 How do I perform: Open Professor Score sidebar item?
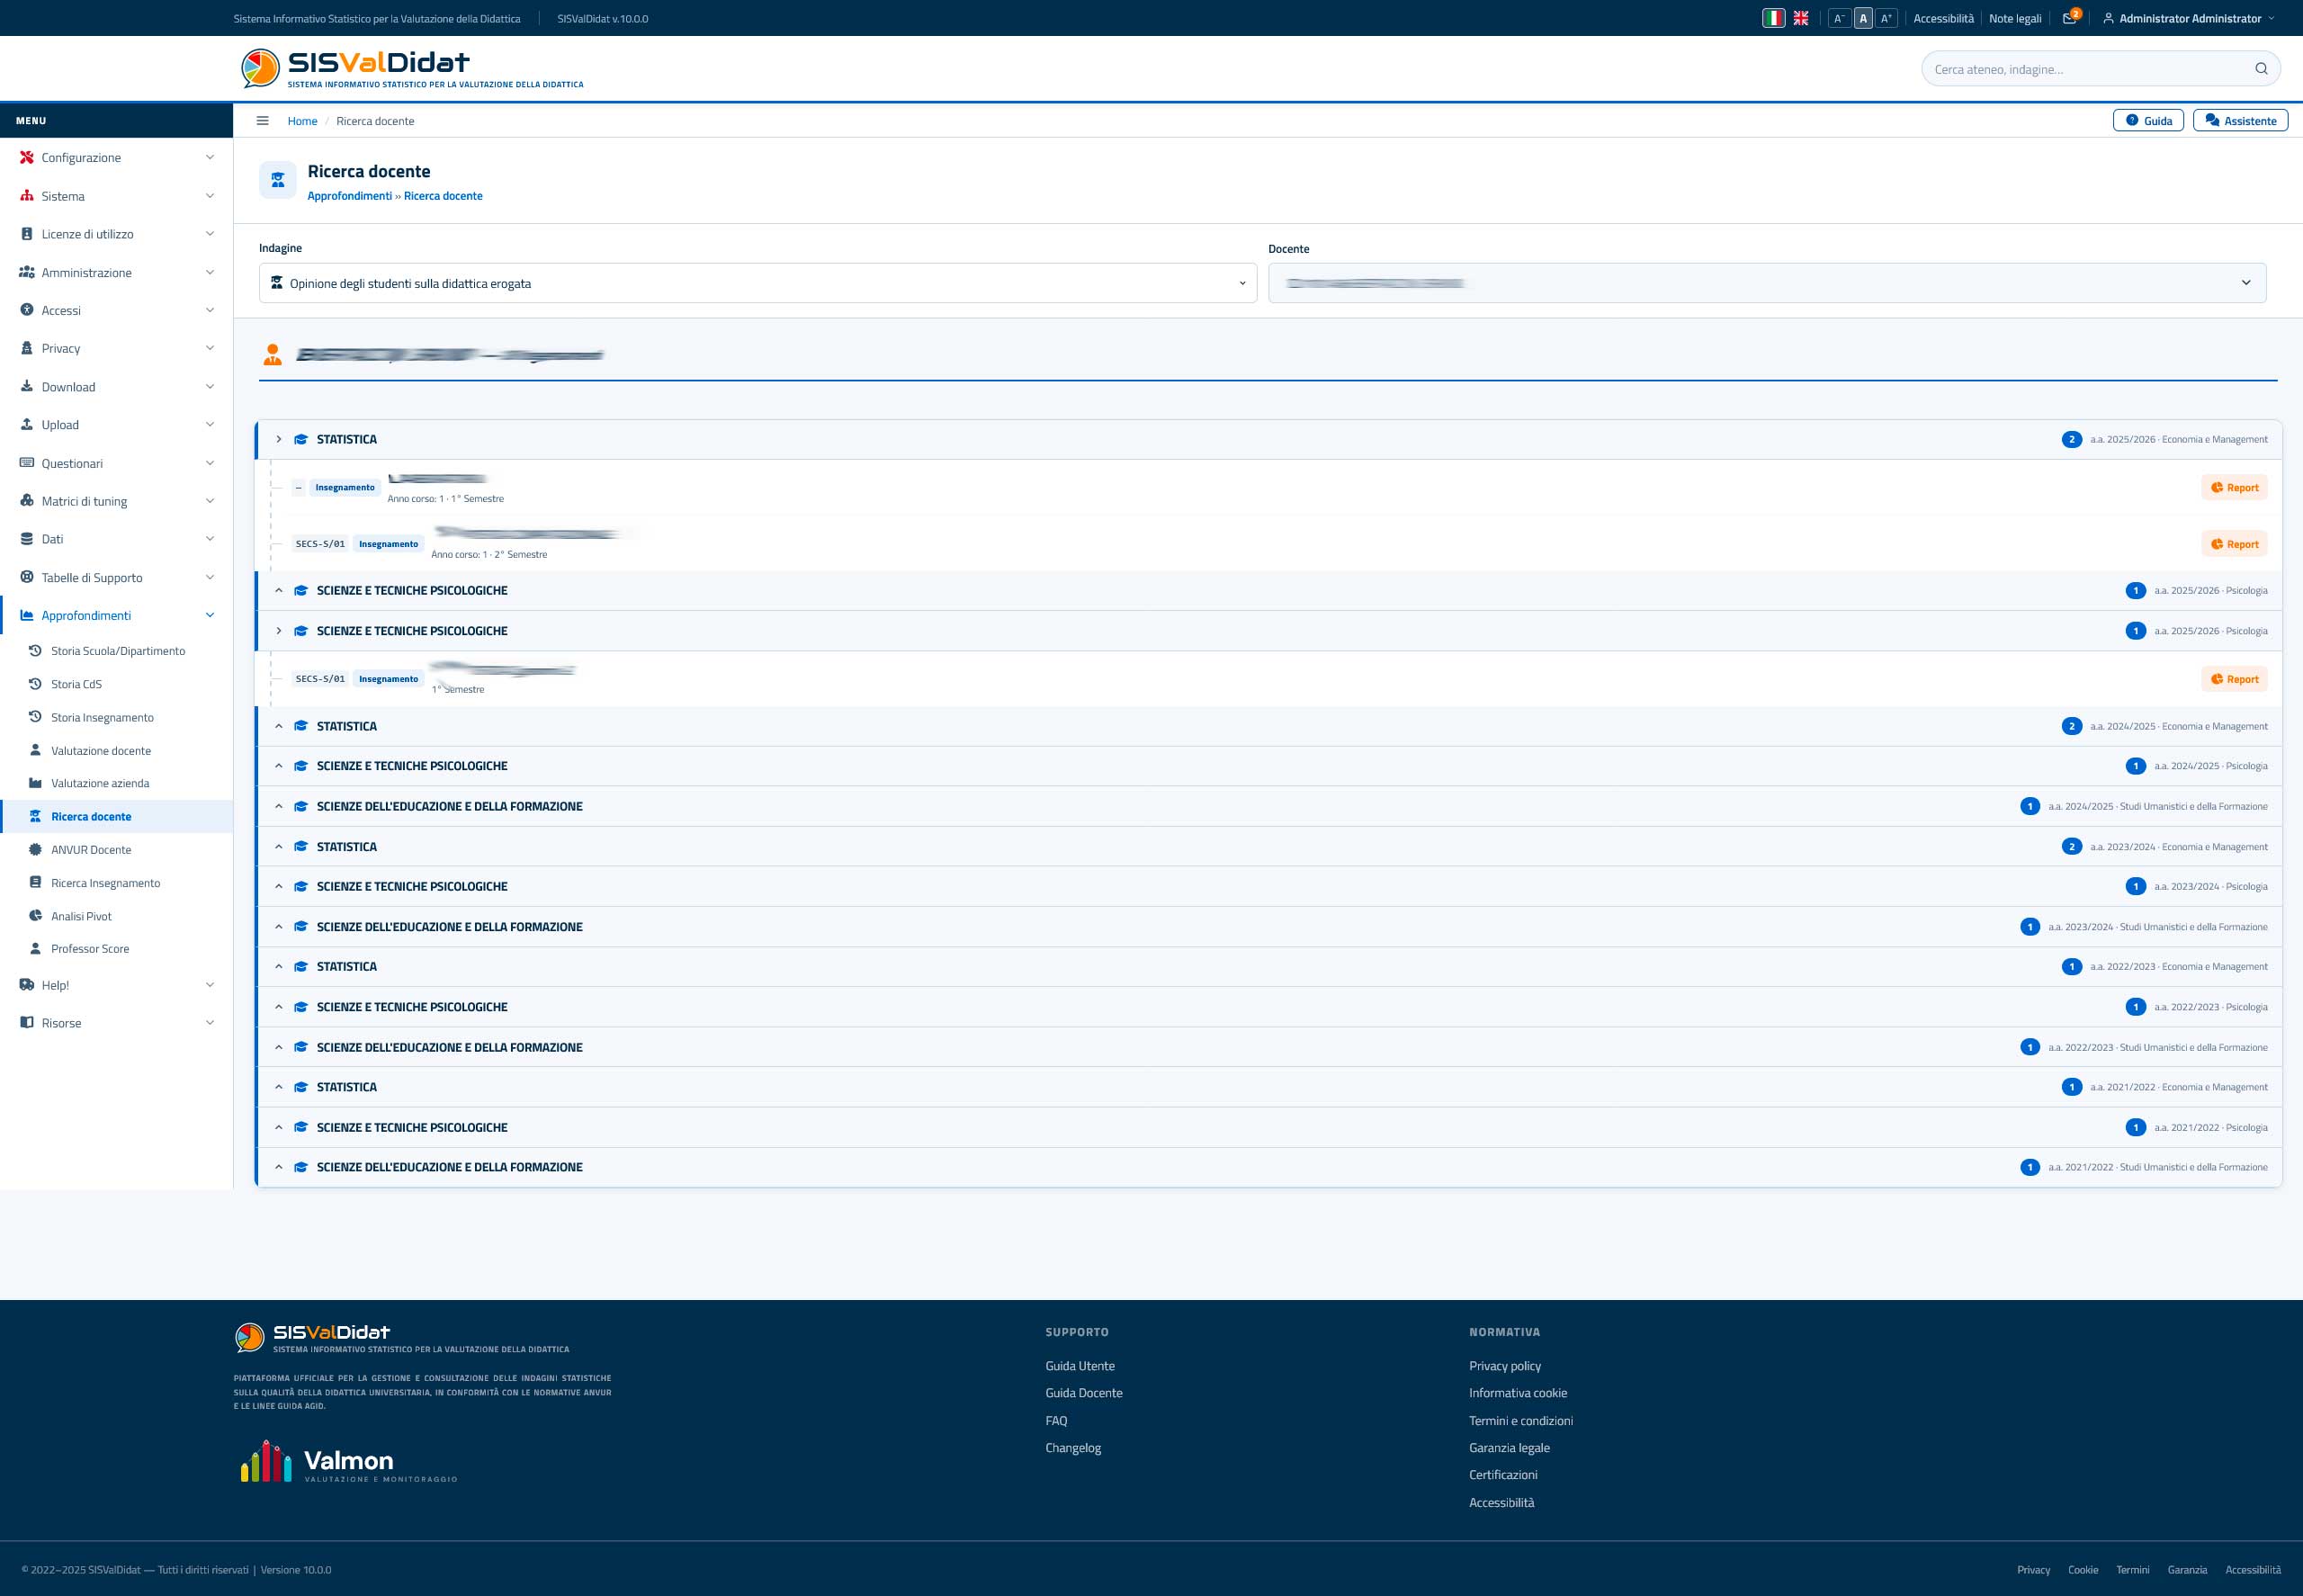pyautogui.click(x=117, y=949)
